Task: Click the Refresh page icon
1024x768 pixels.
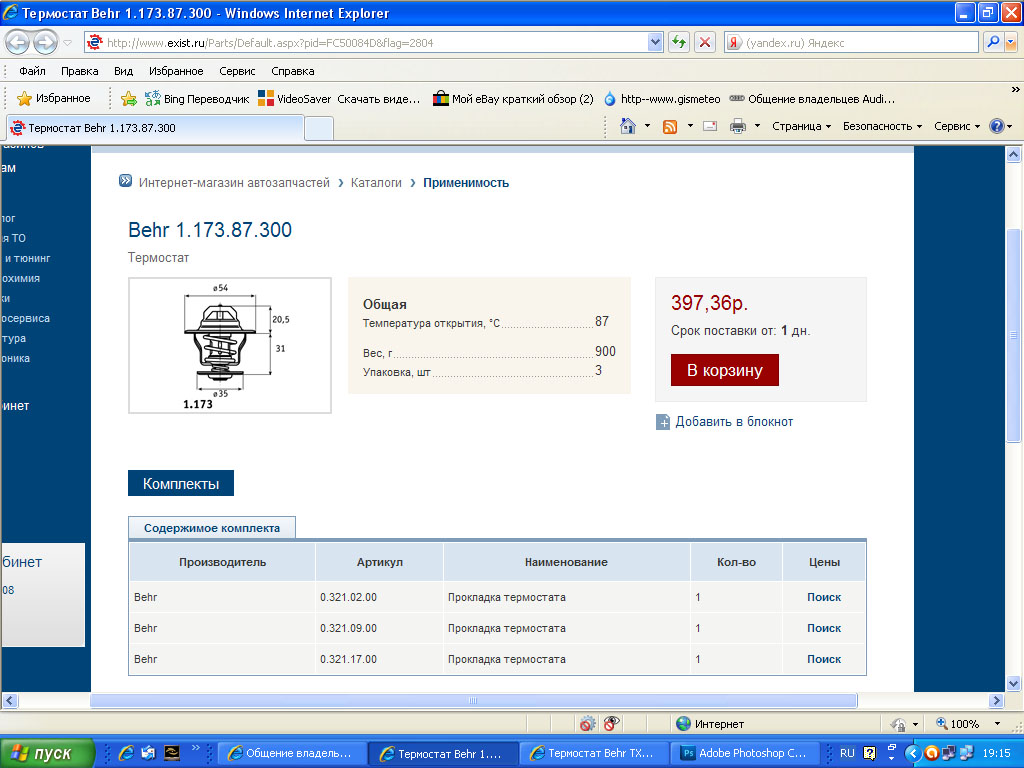Action: pos(679,42)
